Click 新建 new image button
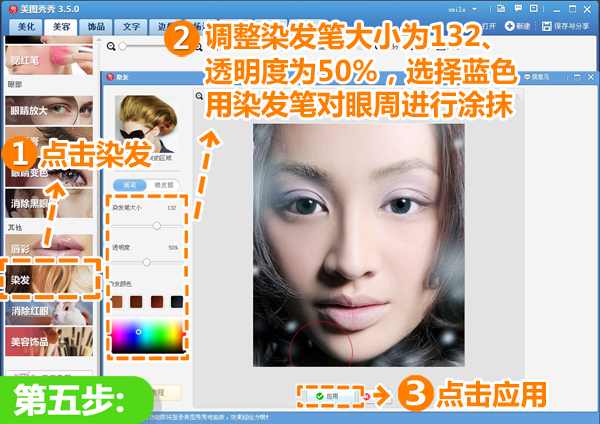The image size is (600, 424). click(517, 26)
